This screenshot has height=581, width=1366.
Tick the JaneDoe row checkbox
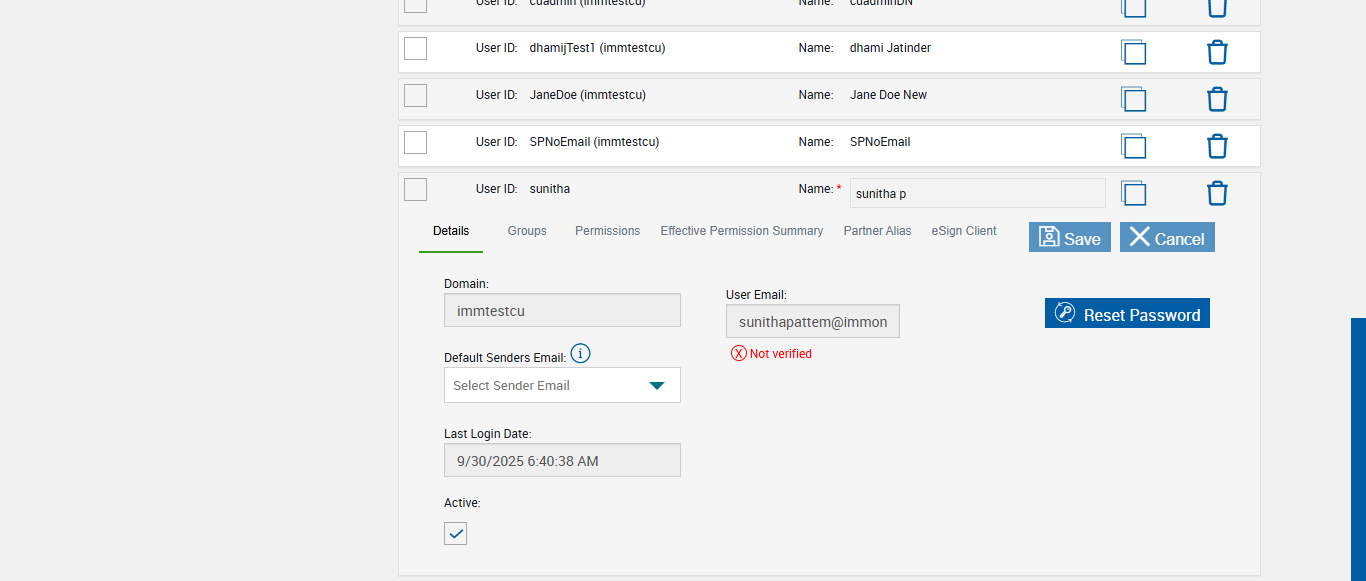pos(415,95)
